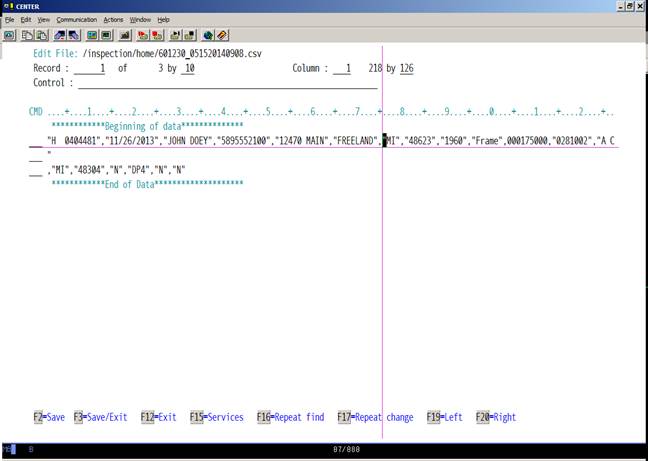Click F15=Services function key
648x461 pixels.
(217, 417)
